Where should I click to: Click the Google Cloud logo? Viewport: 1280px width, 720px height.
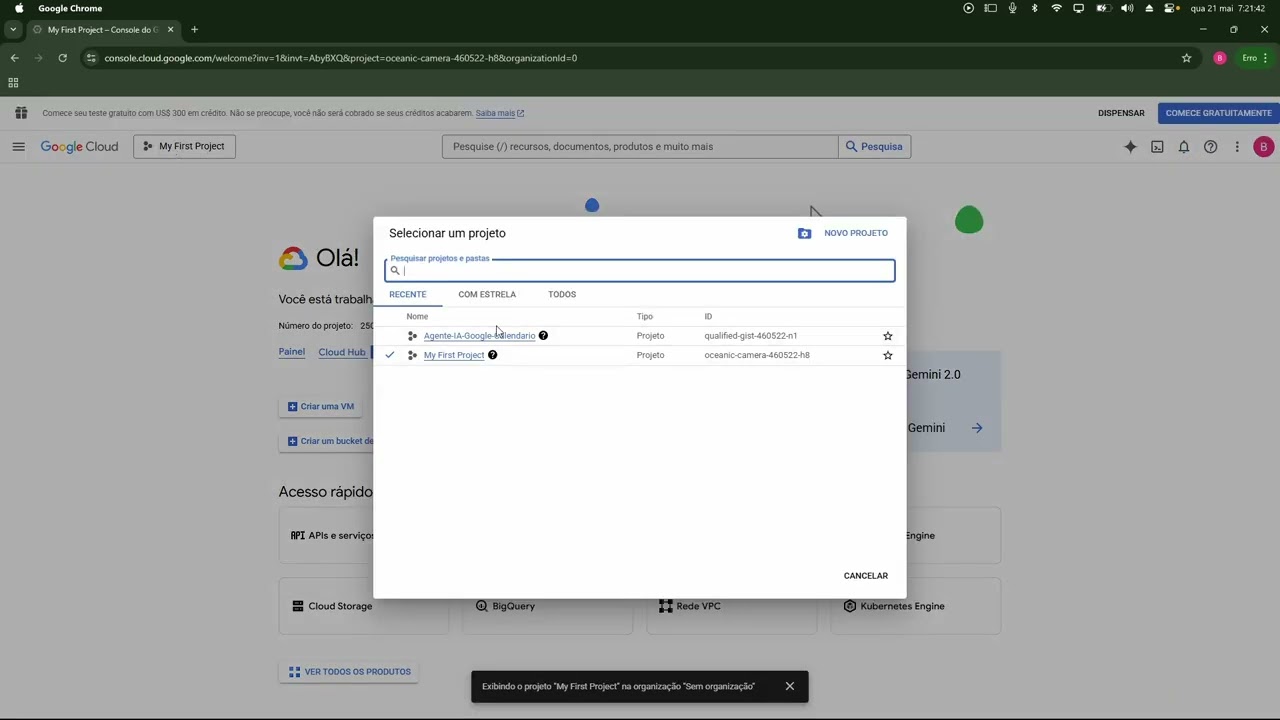[79, 146]
